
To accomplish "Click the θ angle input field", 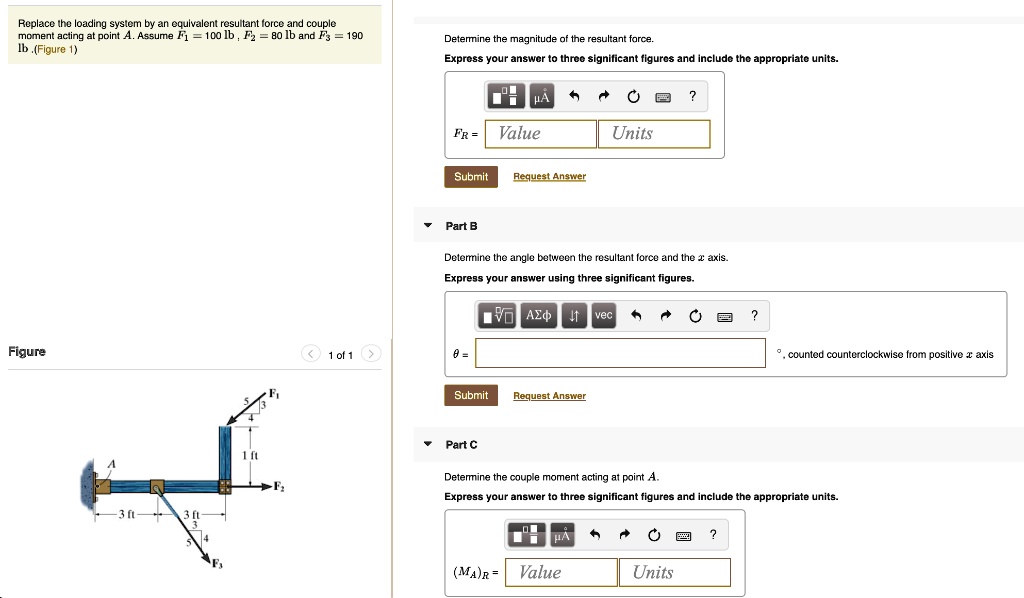I will point(620,353).
